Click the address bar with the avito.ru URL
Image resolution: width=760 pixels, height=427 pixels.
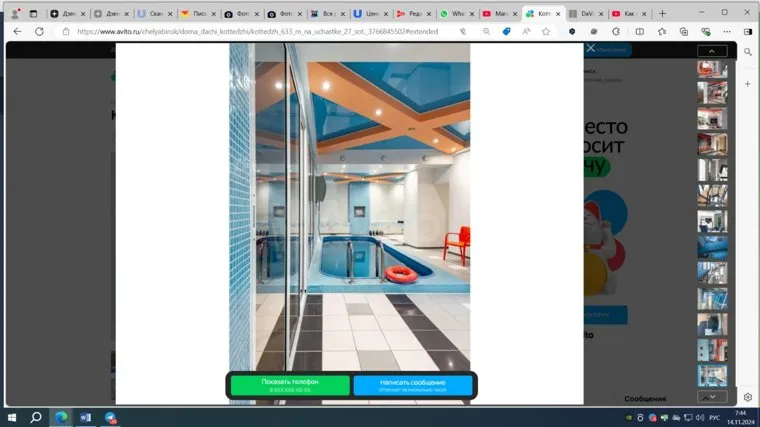pyautogui.click(x=260, y=31)
